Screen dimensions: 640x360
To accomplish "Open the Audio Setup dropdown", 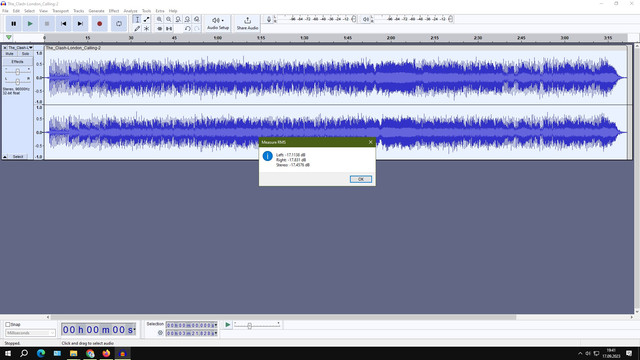I will (218, 23).
